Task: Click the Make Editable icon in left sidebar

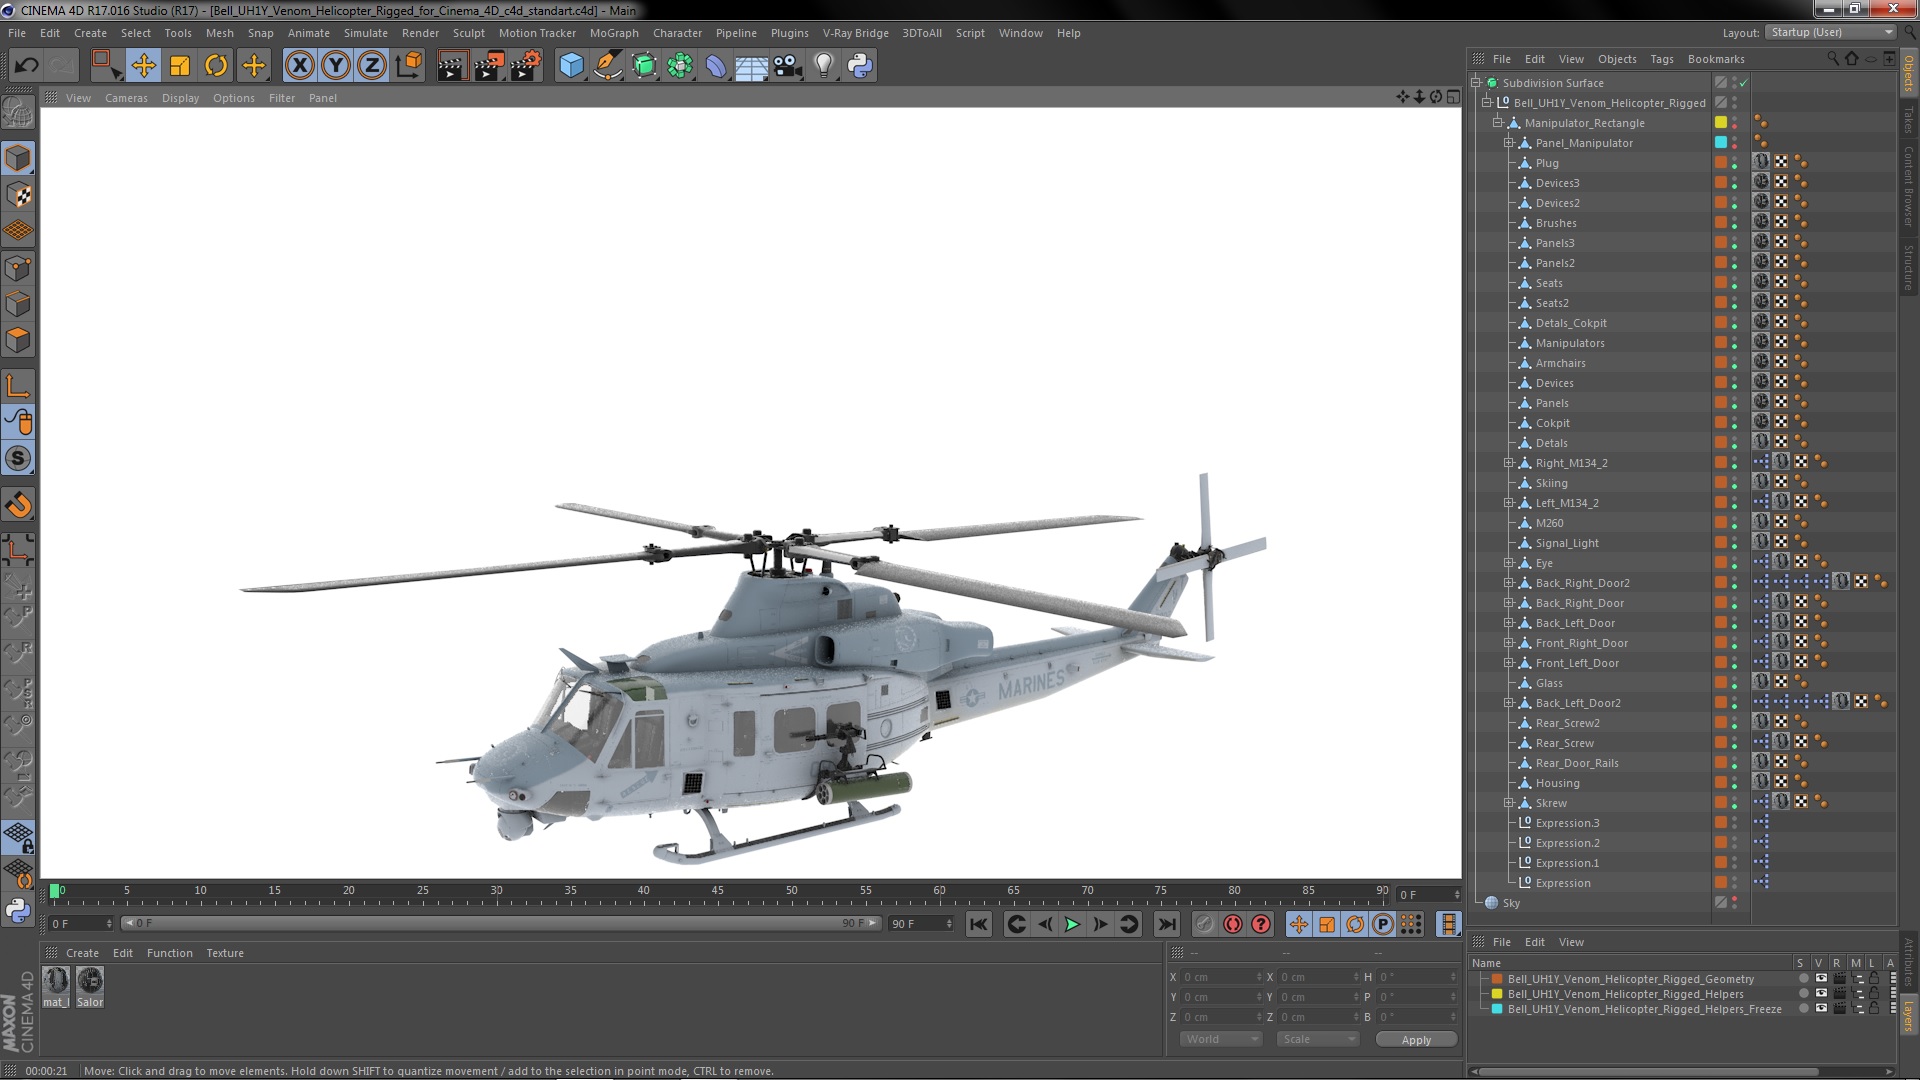Action: pos(18,113)
